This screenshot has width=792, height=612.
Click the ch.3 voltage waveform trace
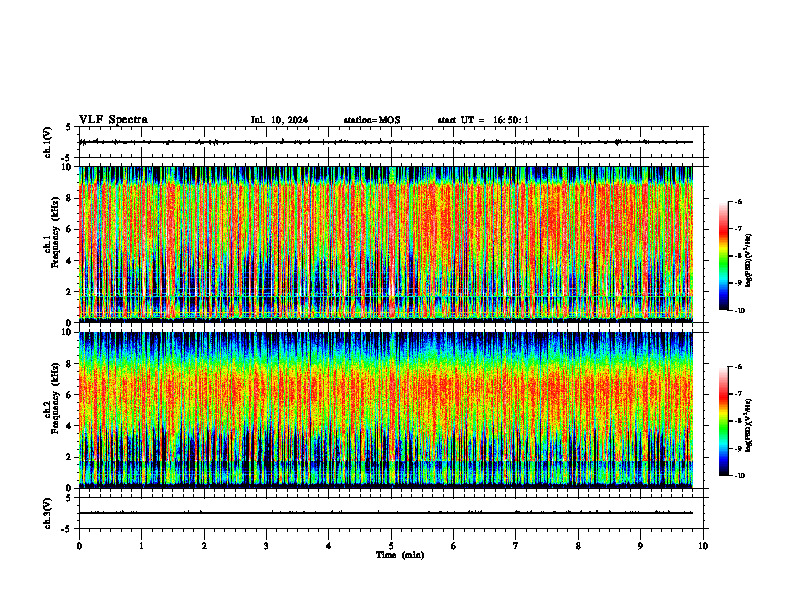click(x=386, y=513)
